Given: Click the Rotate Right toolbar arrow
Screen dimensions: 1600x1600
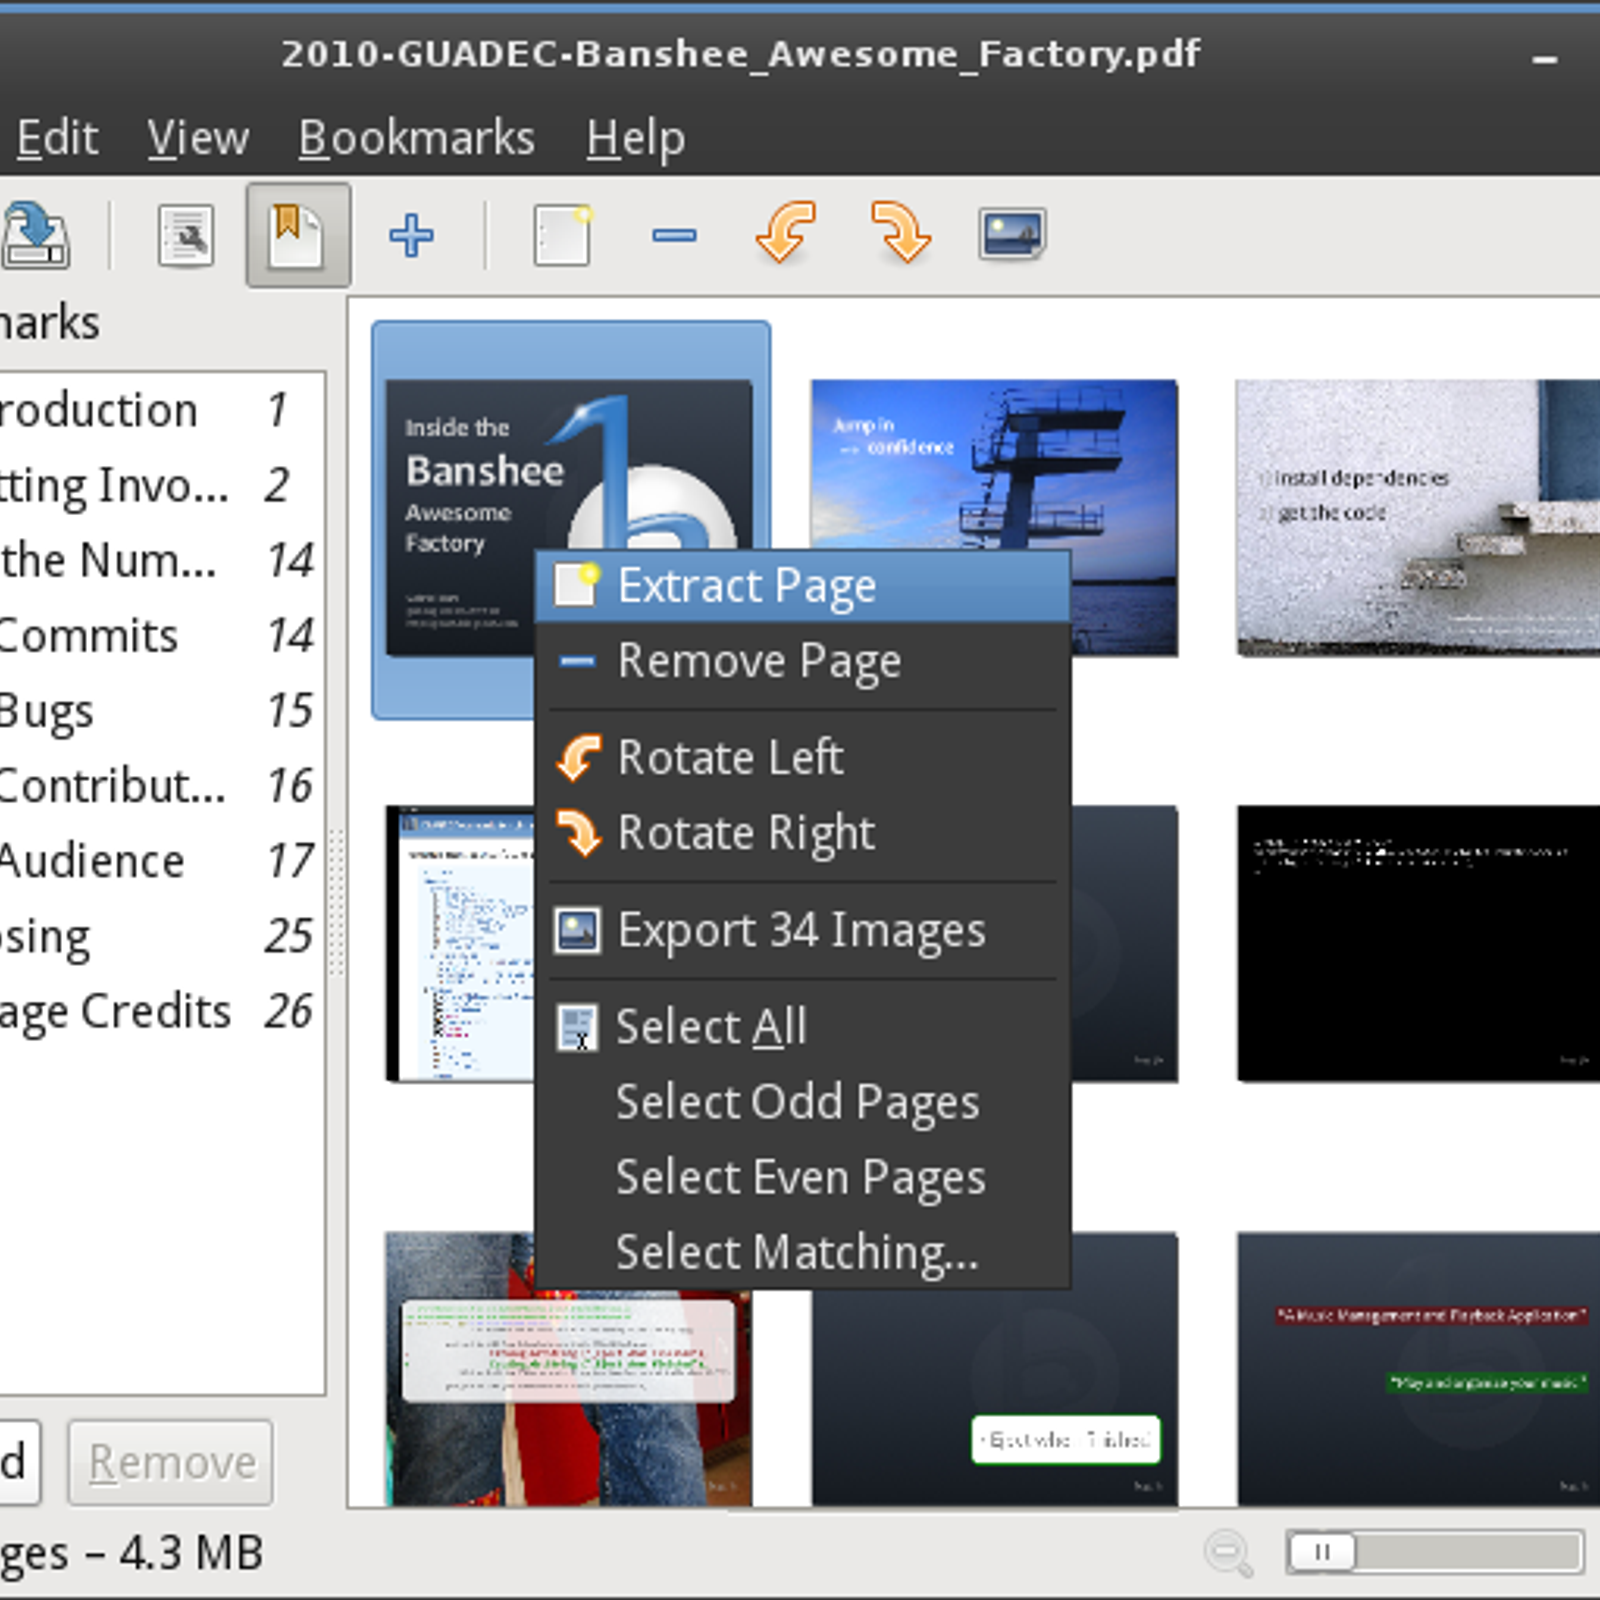Looking at the screenshot, I should coord(900,232).
